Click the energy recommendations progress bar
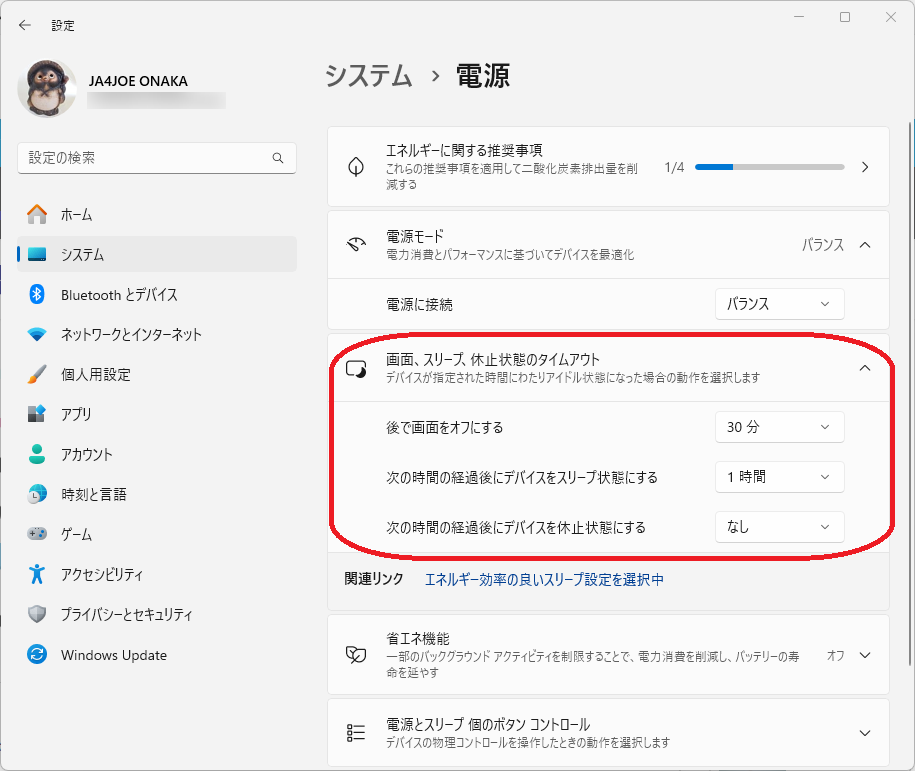The image size is (915, 771). pyautogui.click(x=770, y=167)
